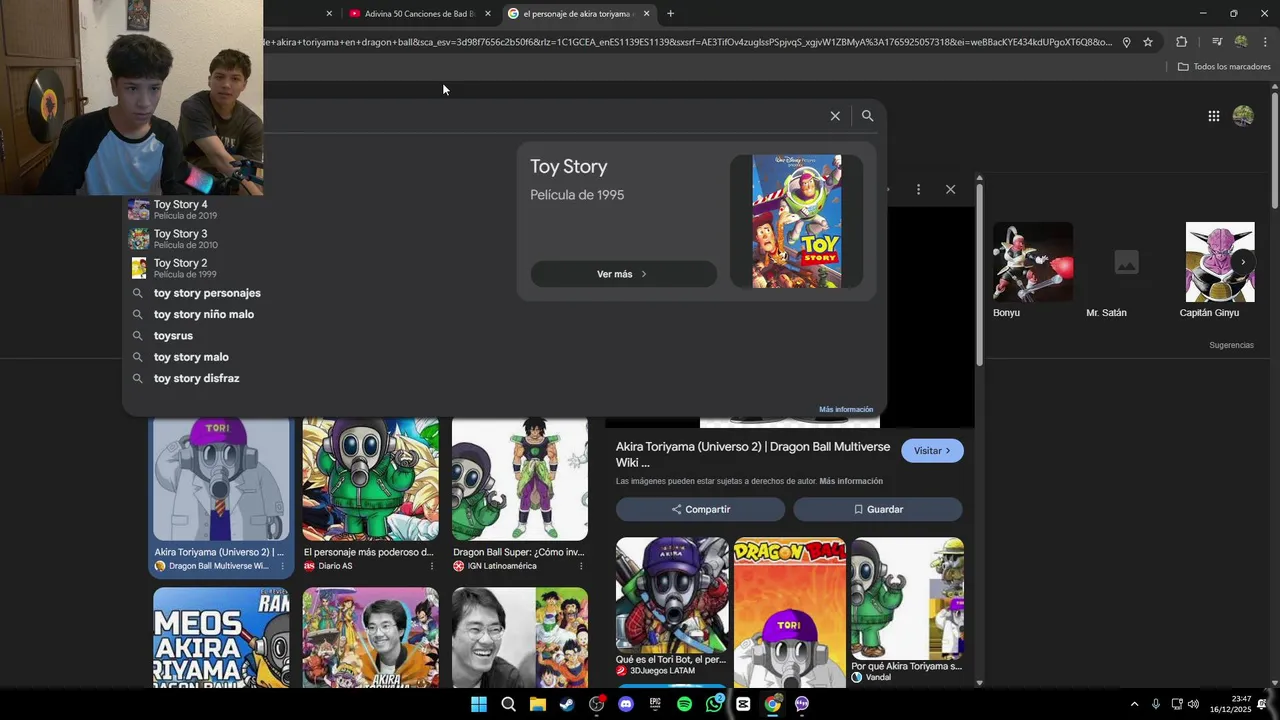Open volume control in system tray
Viewport: 1280px width, 720px height.
[x=1193, y=704]
